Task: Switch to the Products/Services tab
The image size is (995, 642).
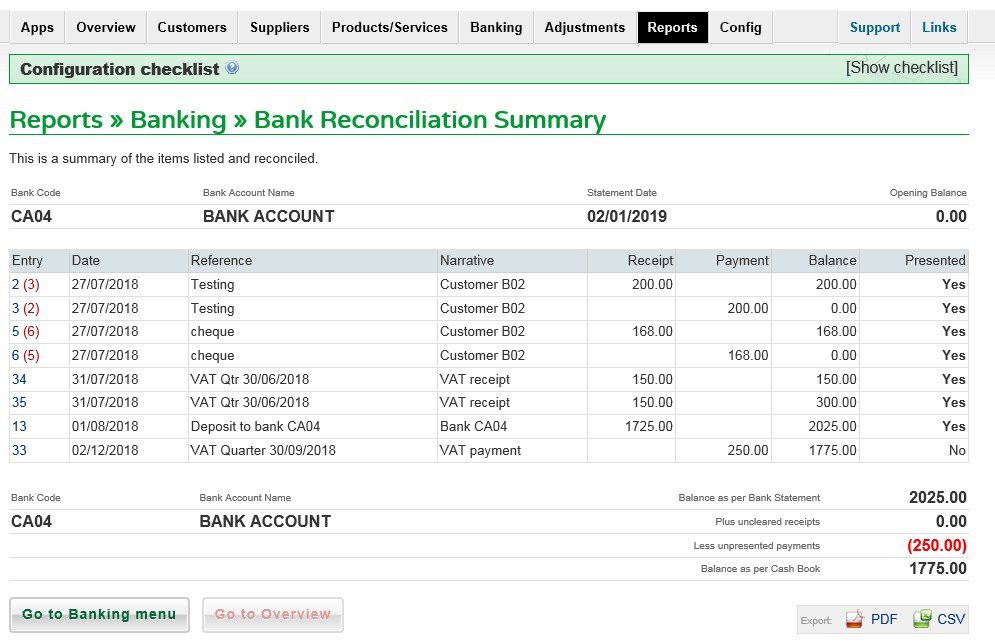Action: pyautogui.click(x=389, y=27)
